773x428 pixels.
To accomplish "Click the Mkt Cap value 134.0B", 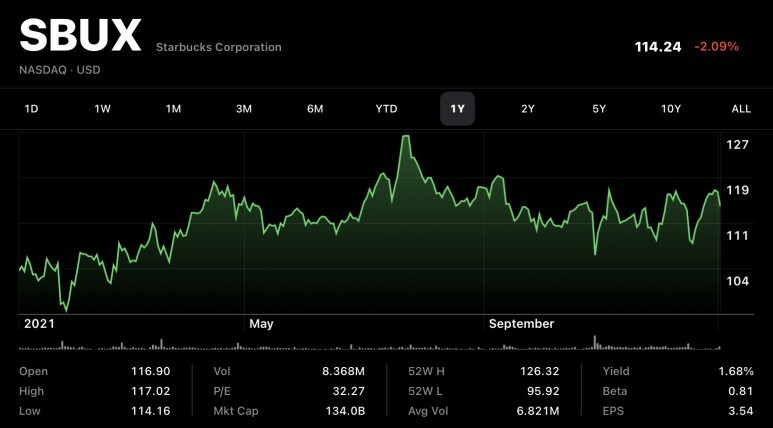I will (x=345, y=411).
